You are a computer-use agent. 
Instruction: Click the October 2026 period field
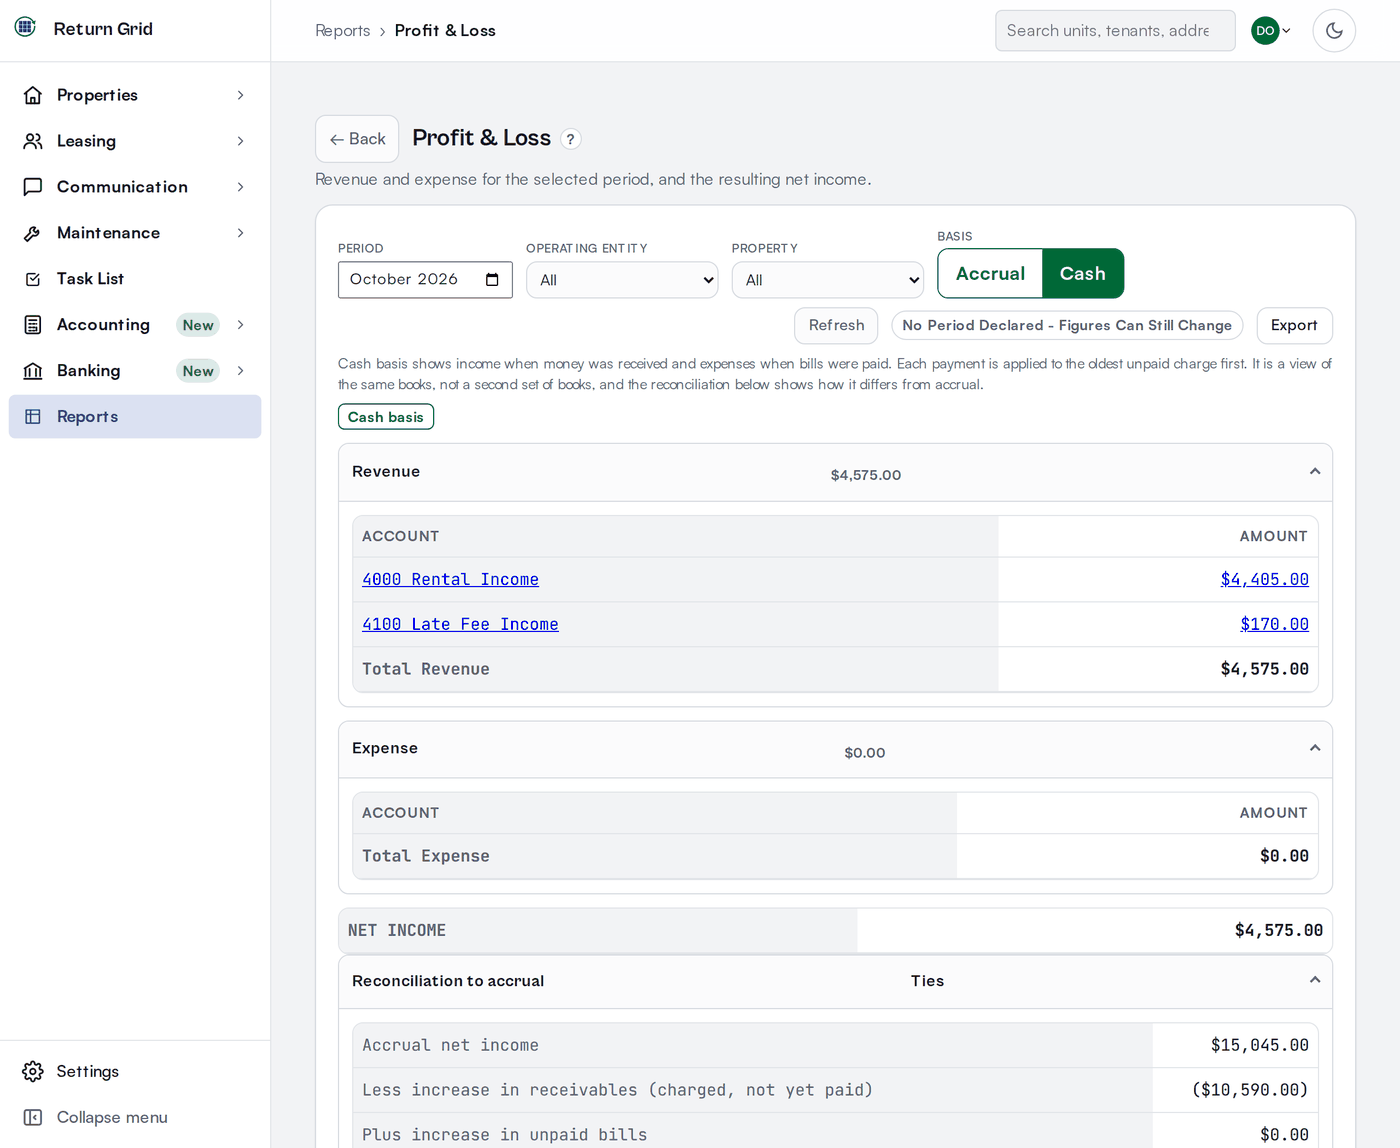click(x=425, y=280)
